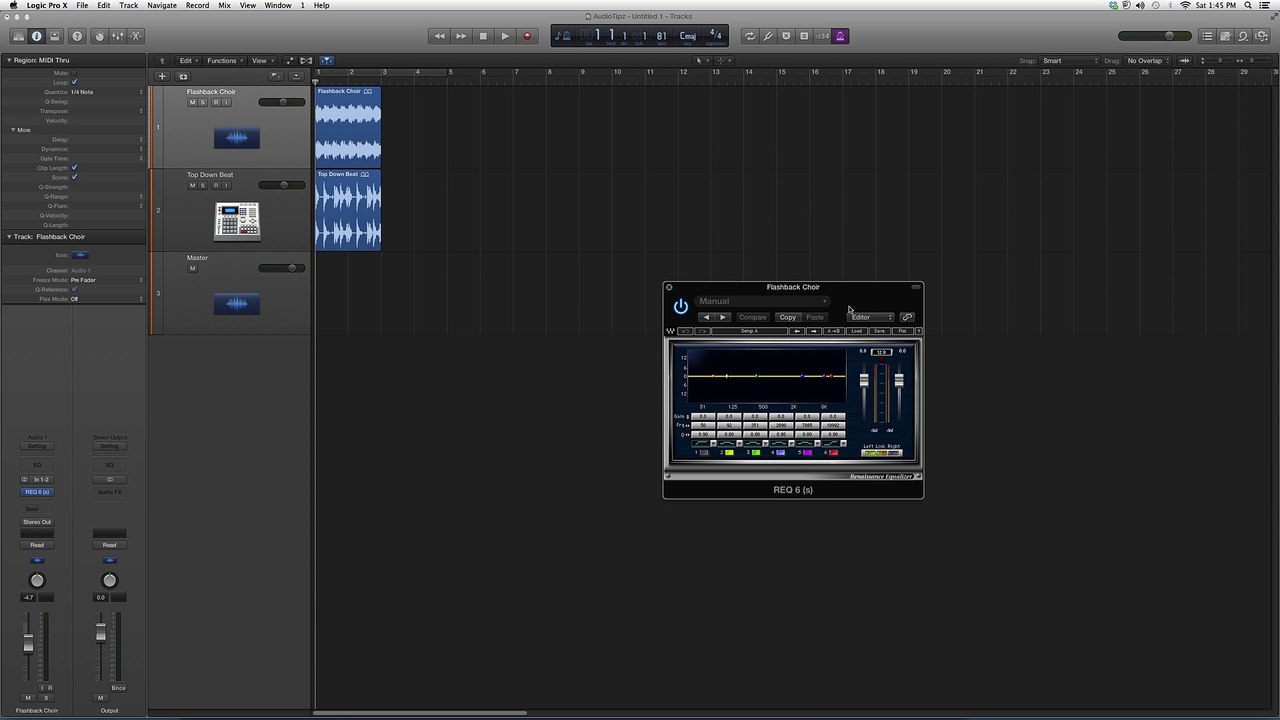Open the Mixer button in control bar
This screenshot has width=1280, height=720.
click(117, 36)
